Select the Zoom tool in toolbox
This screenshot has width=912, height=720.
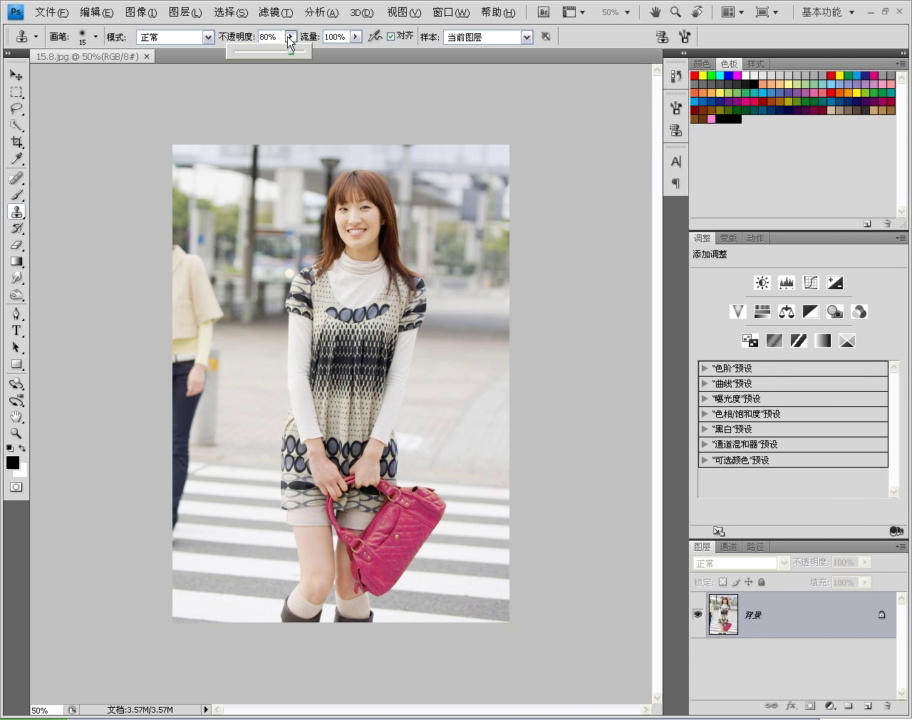point(16,434)
